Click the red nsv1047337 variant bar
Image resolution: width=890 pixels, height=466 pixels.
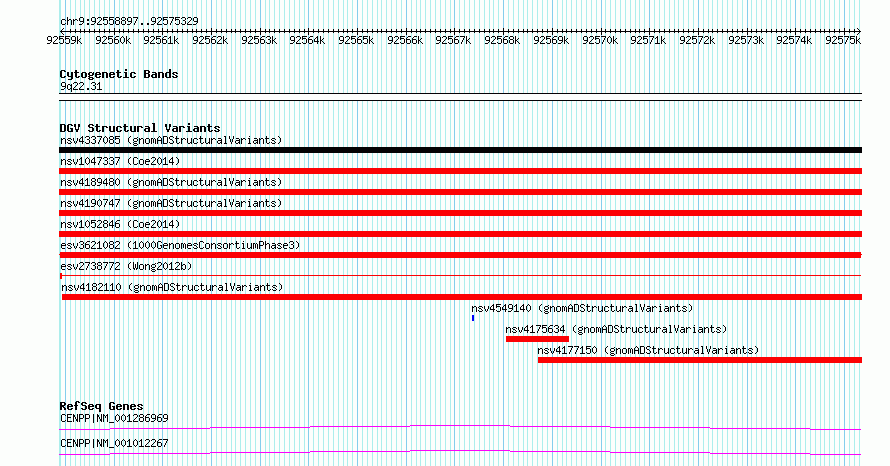[460, 171]
